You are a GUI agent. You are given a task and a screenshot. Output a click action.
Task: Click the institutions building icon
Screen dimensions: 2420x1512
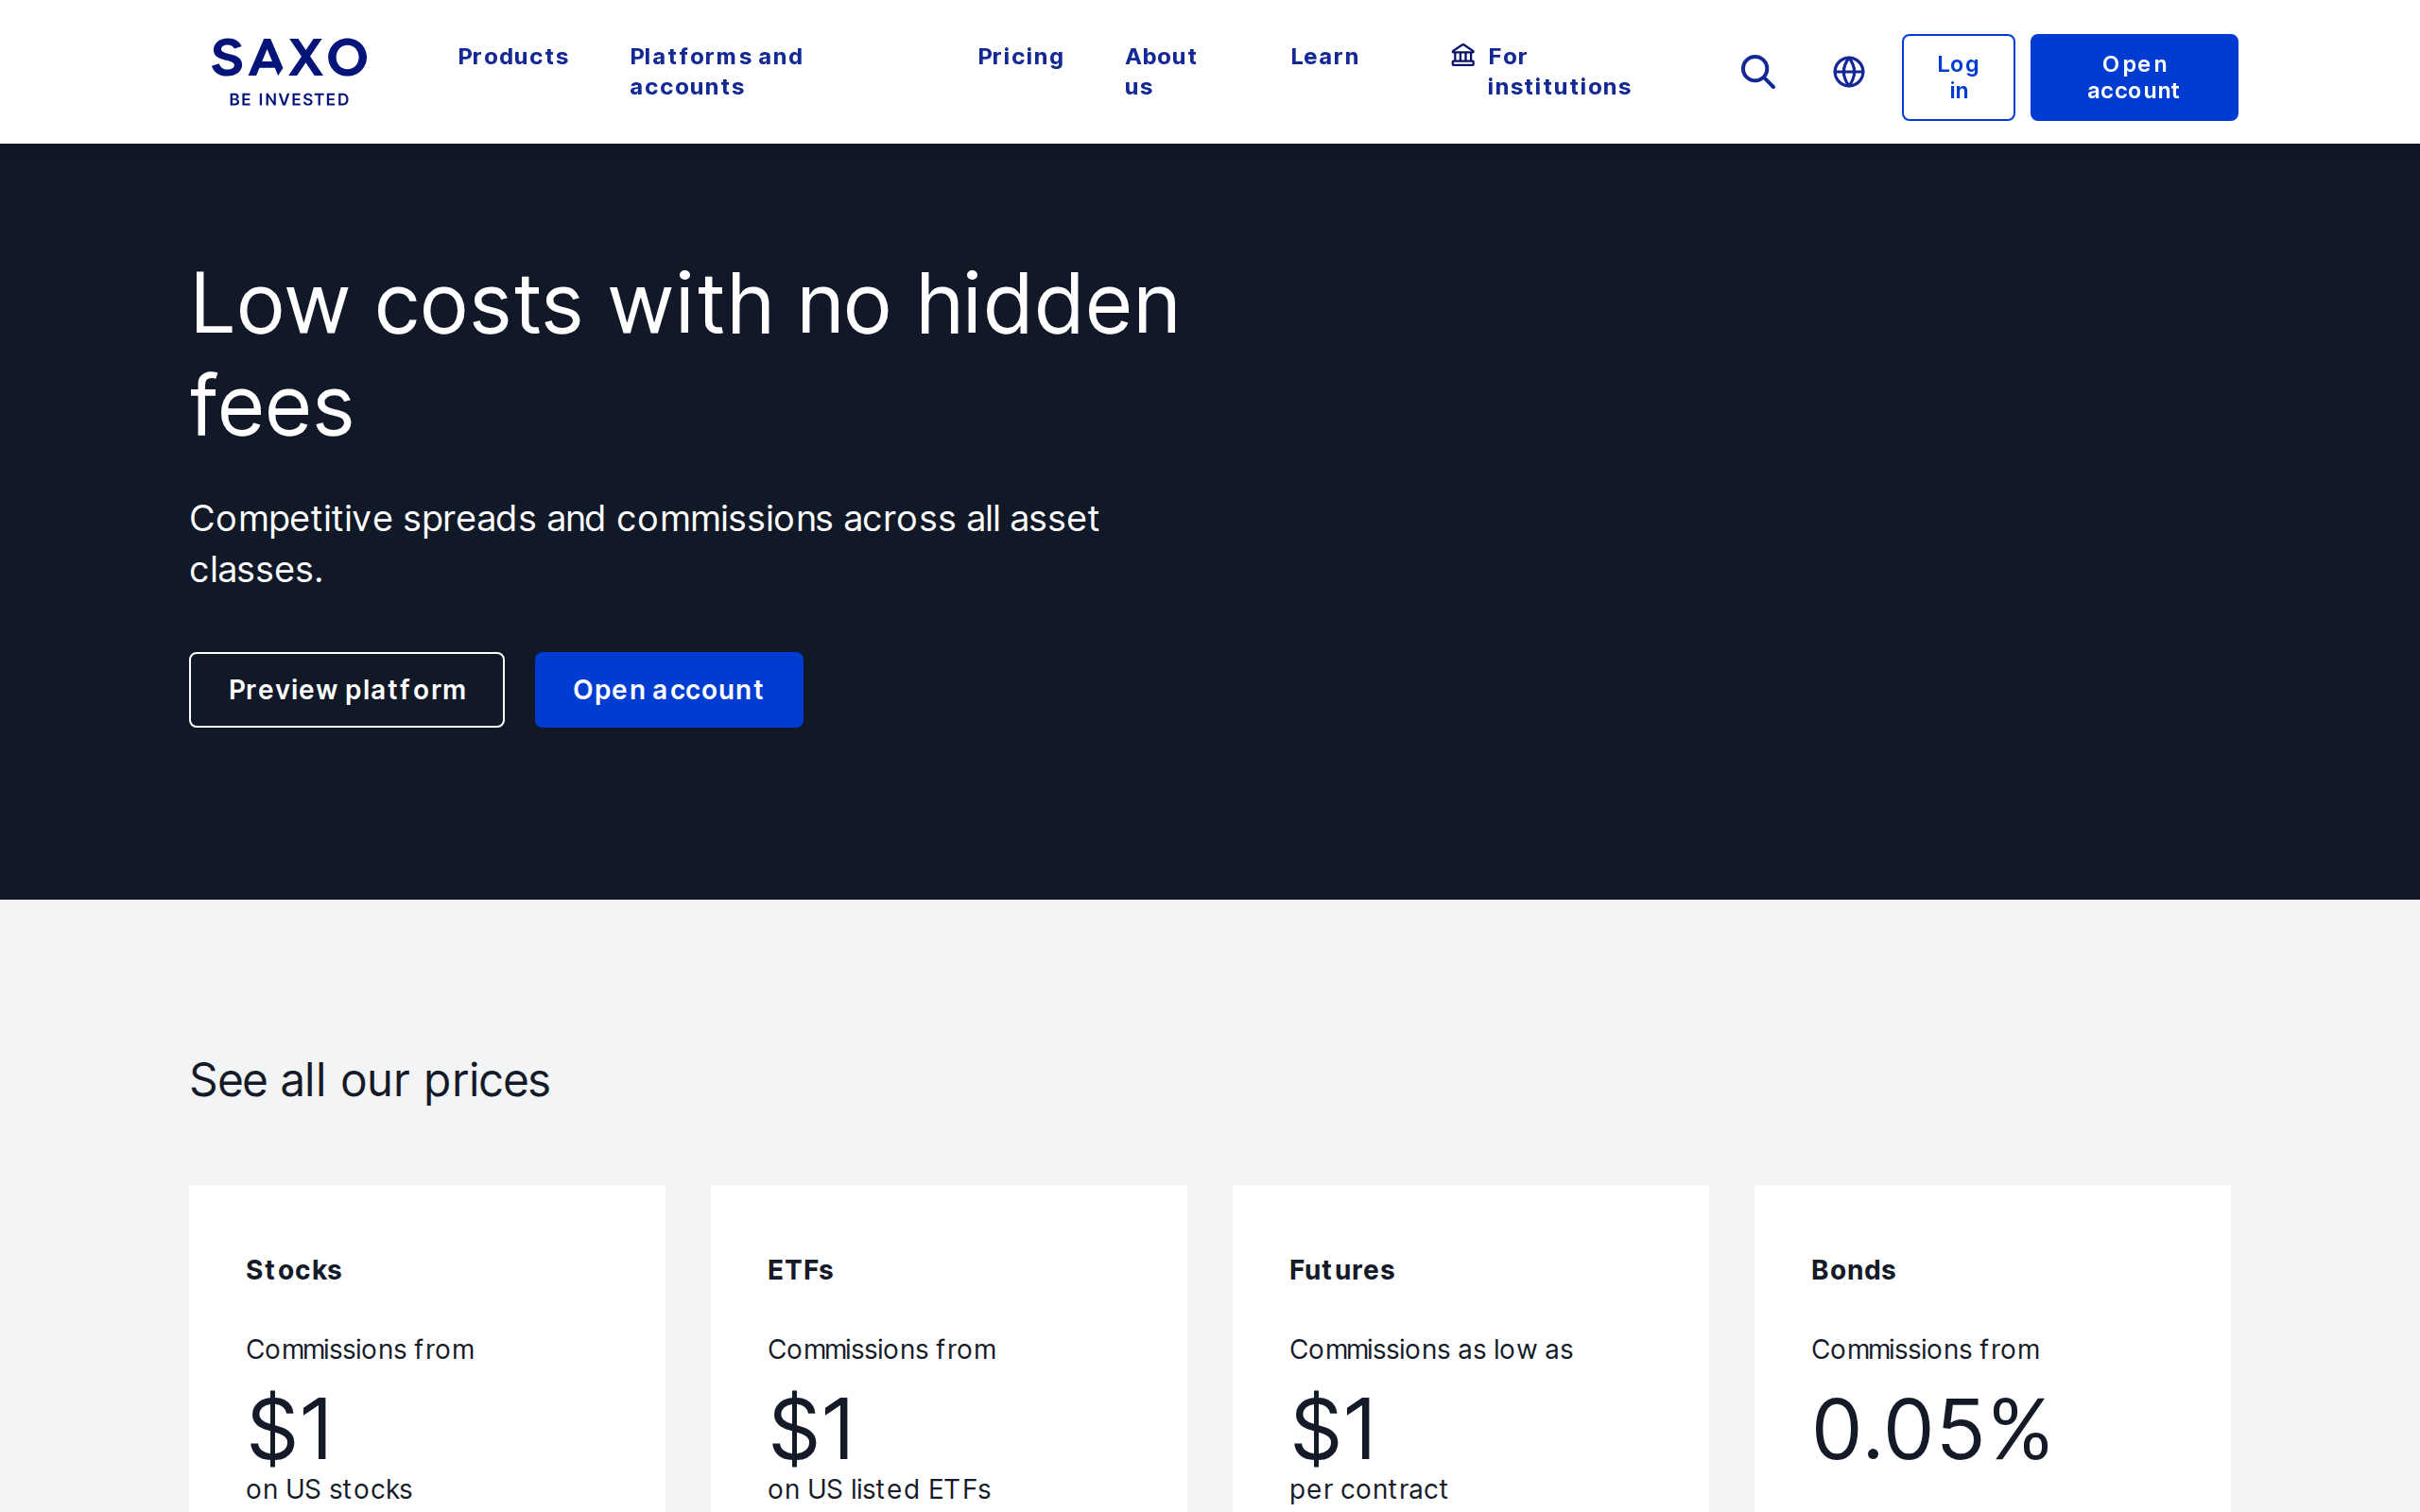tap(1463, 55)
